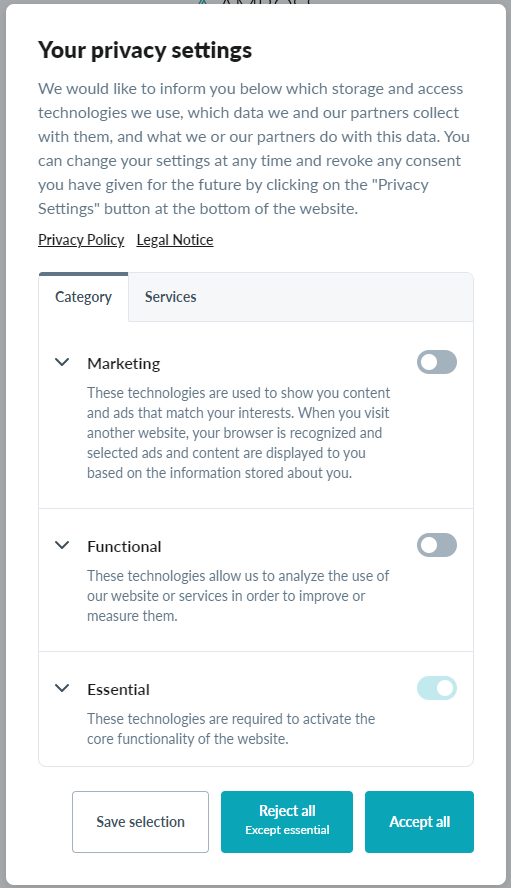The width and height of the screenshot is (511, 888).
Task: Select the Category tab
Action: tap(83, 297)
